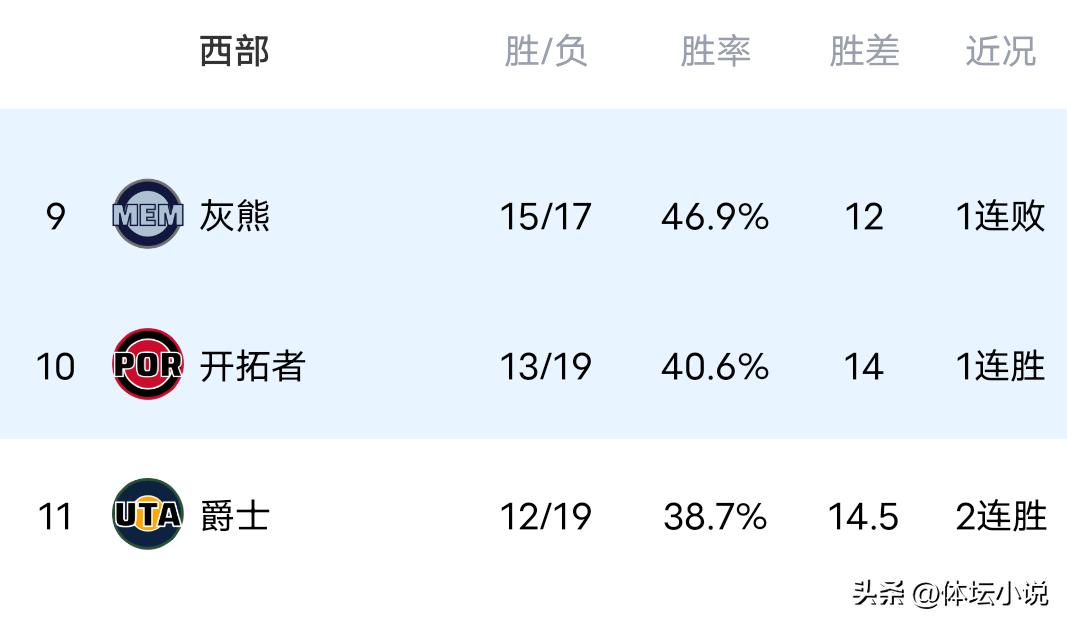Click the 13/19 record for 开拓者
This screenshot has width=1067, height=625.
click(x=545, y=366)
